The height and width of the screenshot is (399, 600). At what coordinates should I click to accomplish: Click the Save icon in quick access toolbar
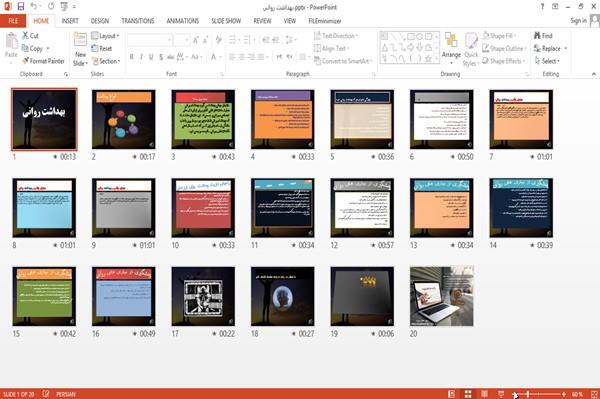(21, 6)
